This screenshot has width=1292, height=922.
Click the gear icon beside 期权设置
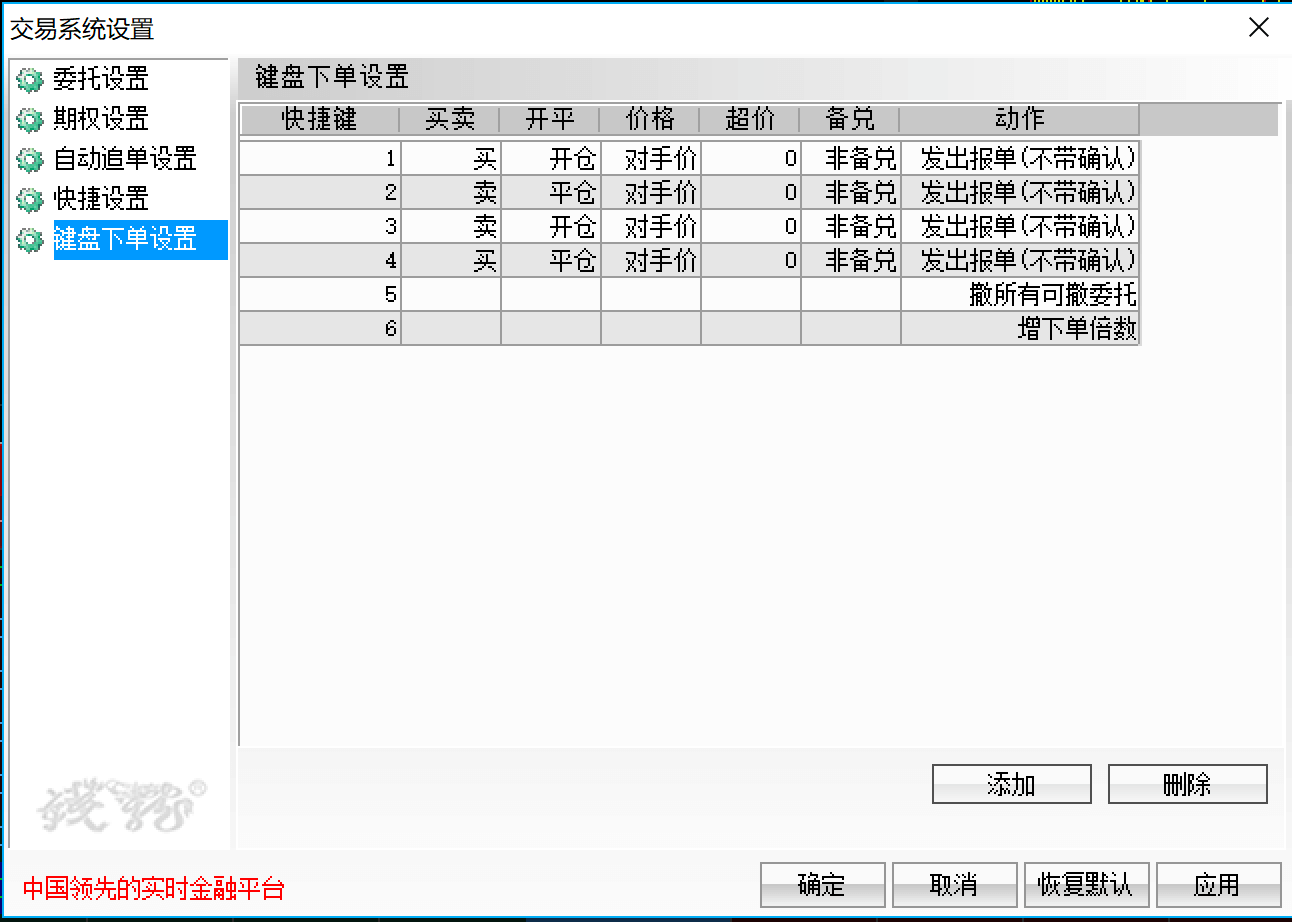coord(31,120)
